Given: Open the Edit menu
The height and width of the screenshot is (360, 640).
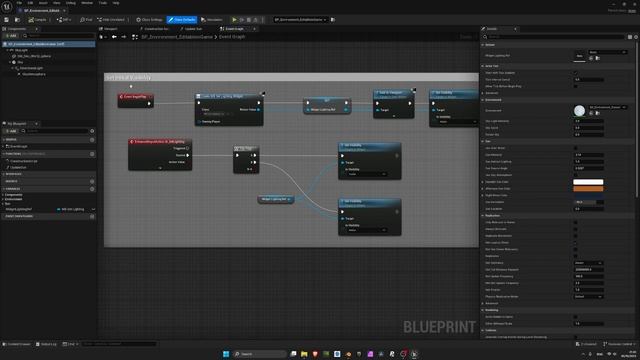Looking at the screenshot, I should click(30, 3).
